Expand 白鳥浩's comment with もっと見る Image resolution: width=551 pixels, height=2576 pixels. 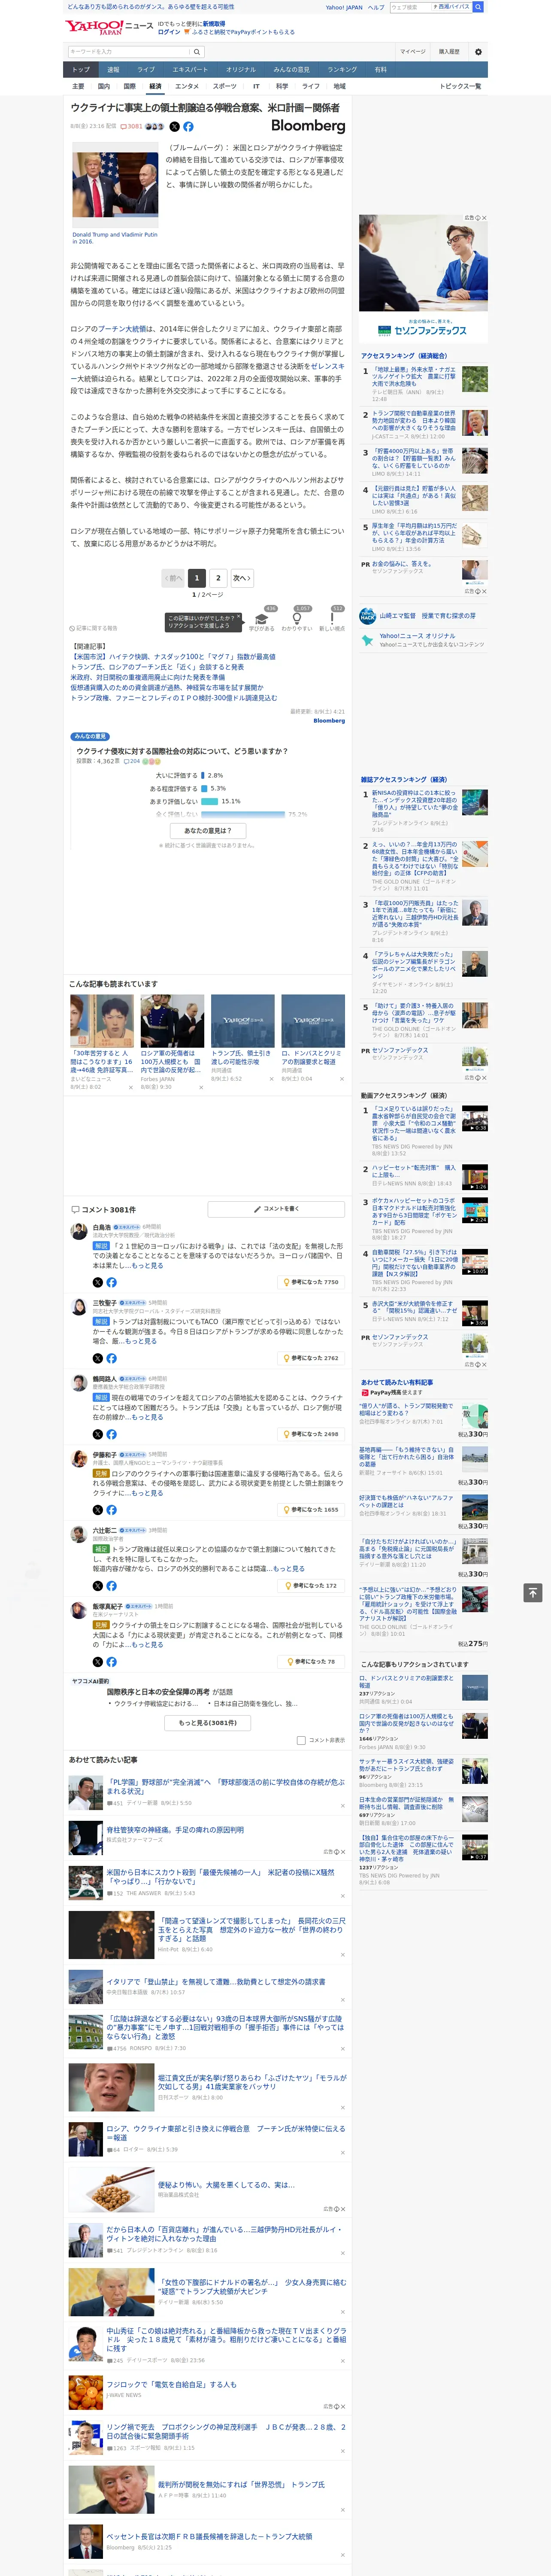point(148,1266)
